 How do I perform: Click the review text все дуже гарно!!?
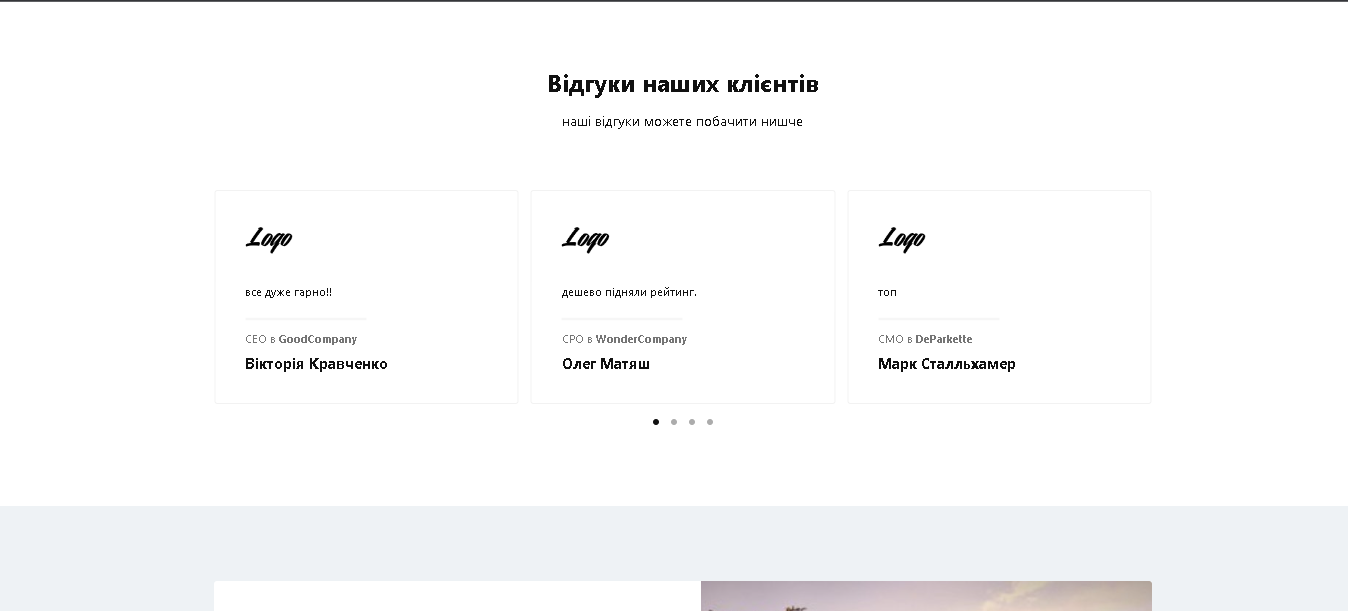(x=288, y=292)
